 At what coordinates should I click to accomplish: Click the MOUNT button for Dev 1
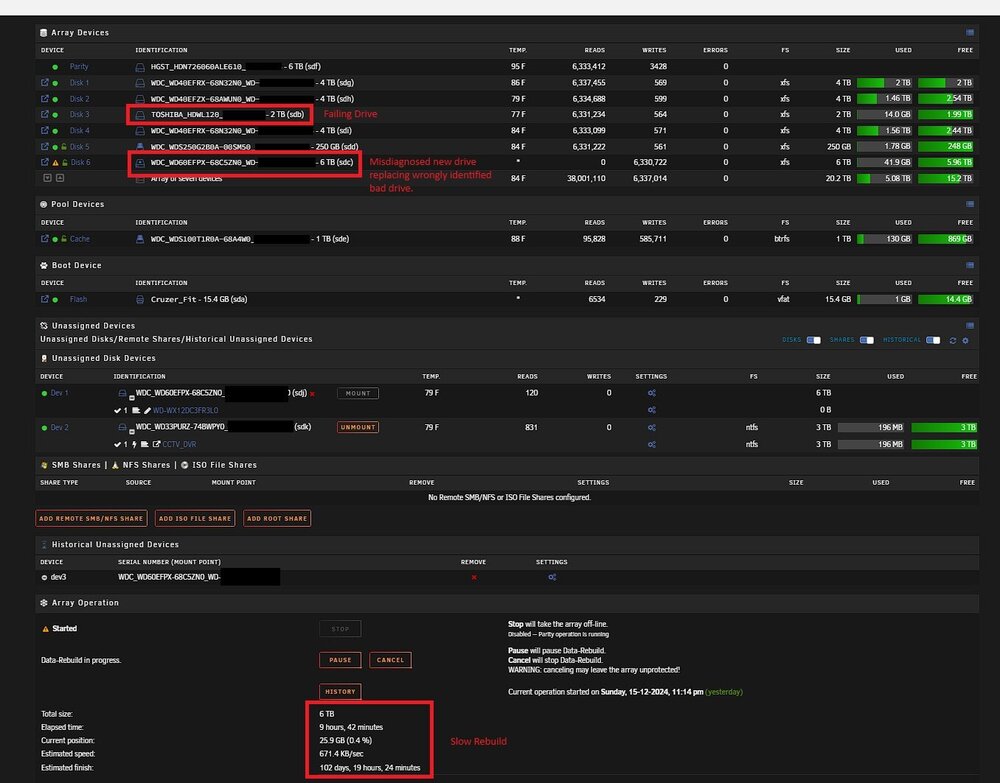pyautogui.click(x=358, y=393)
